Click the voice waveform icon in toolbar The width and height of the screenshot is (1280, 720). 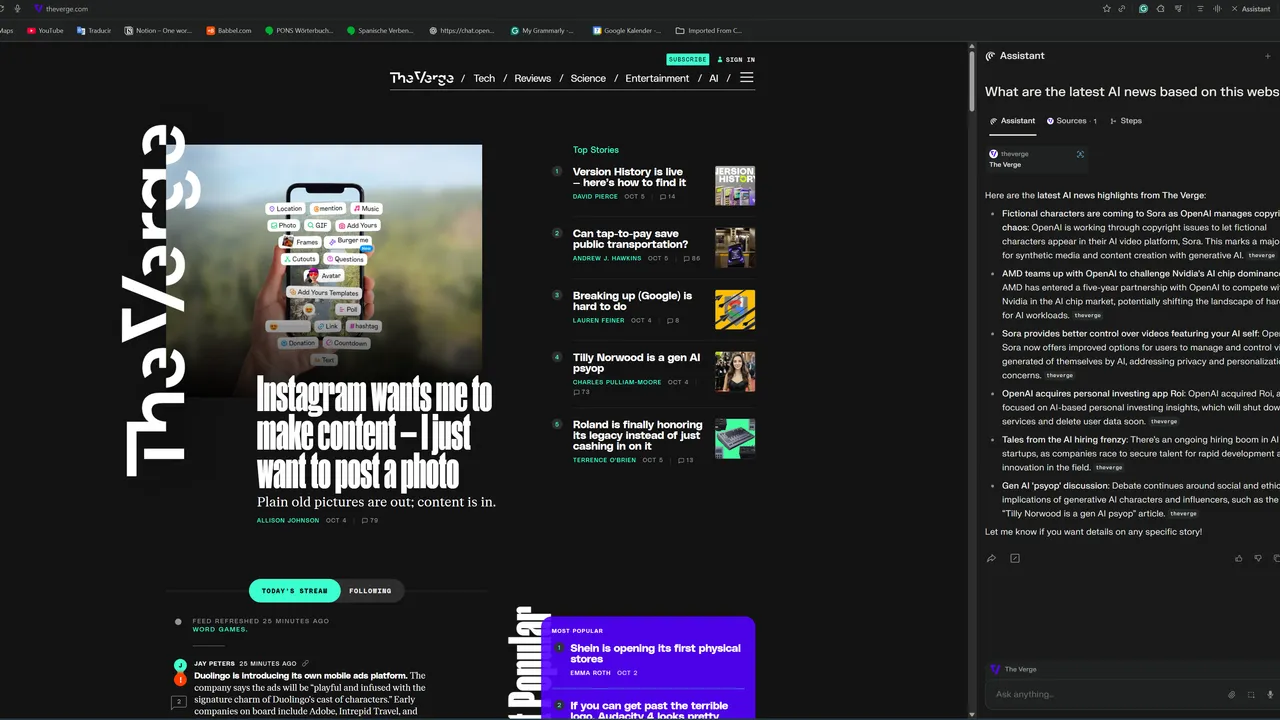point(1217,9)
